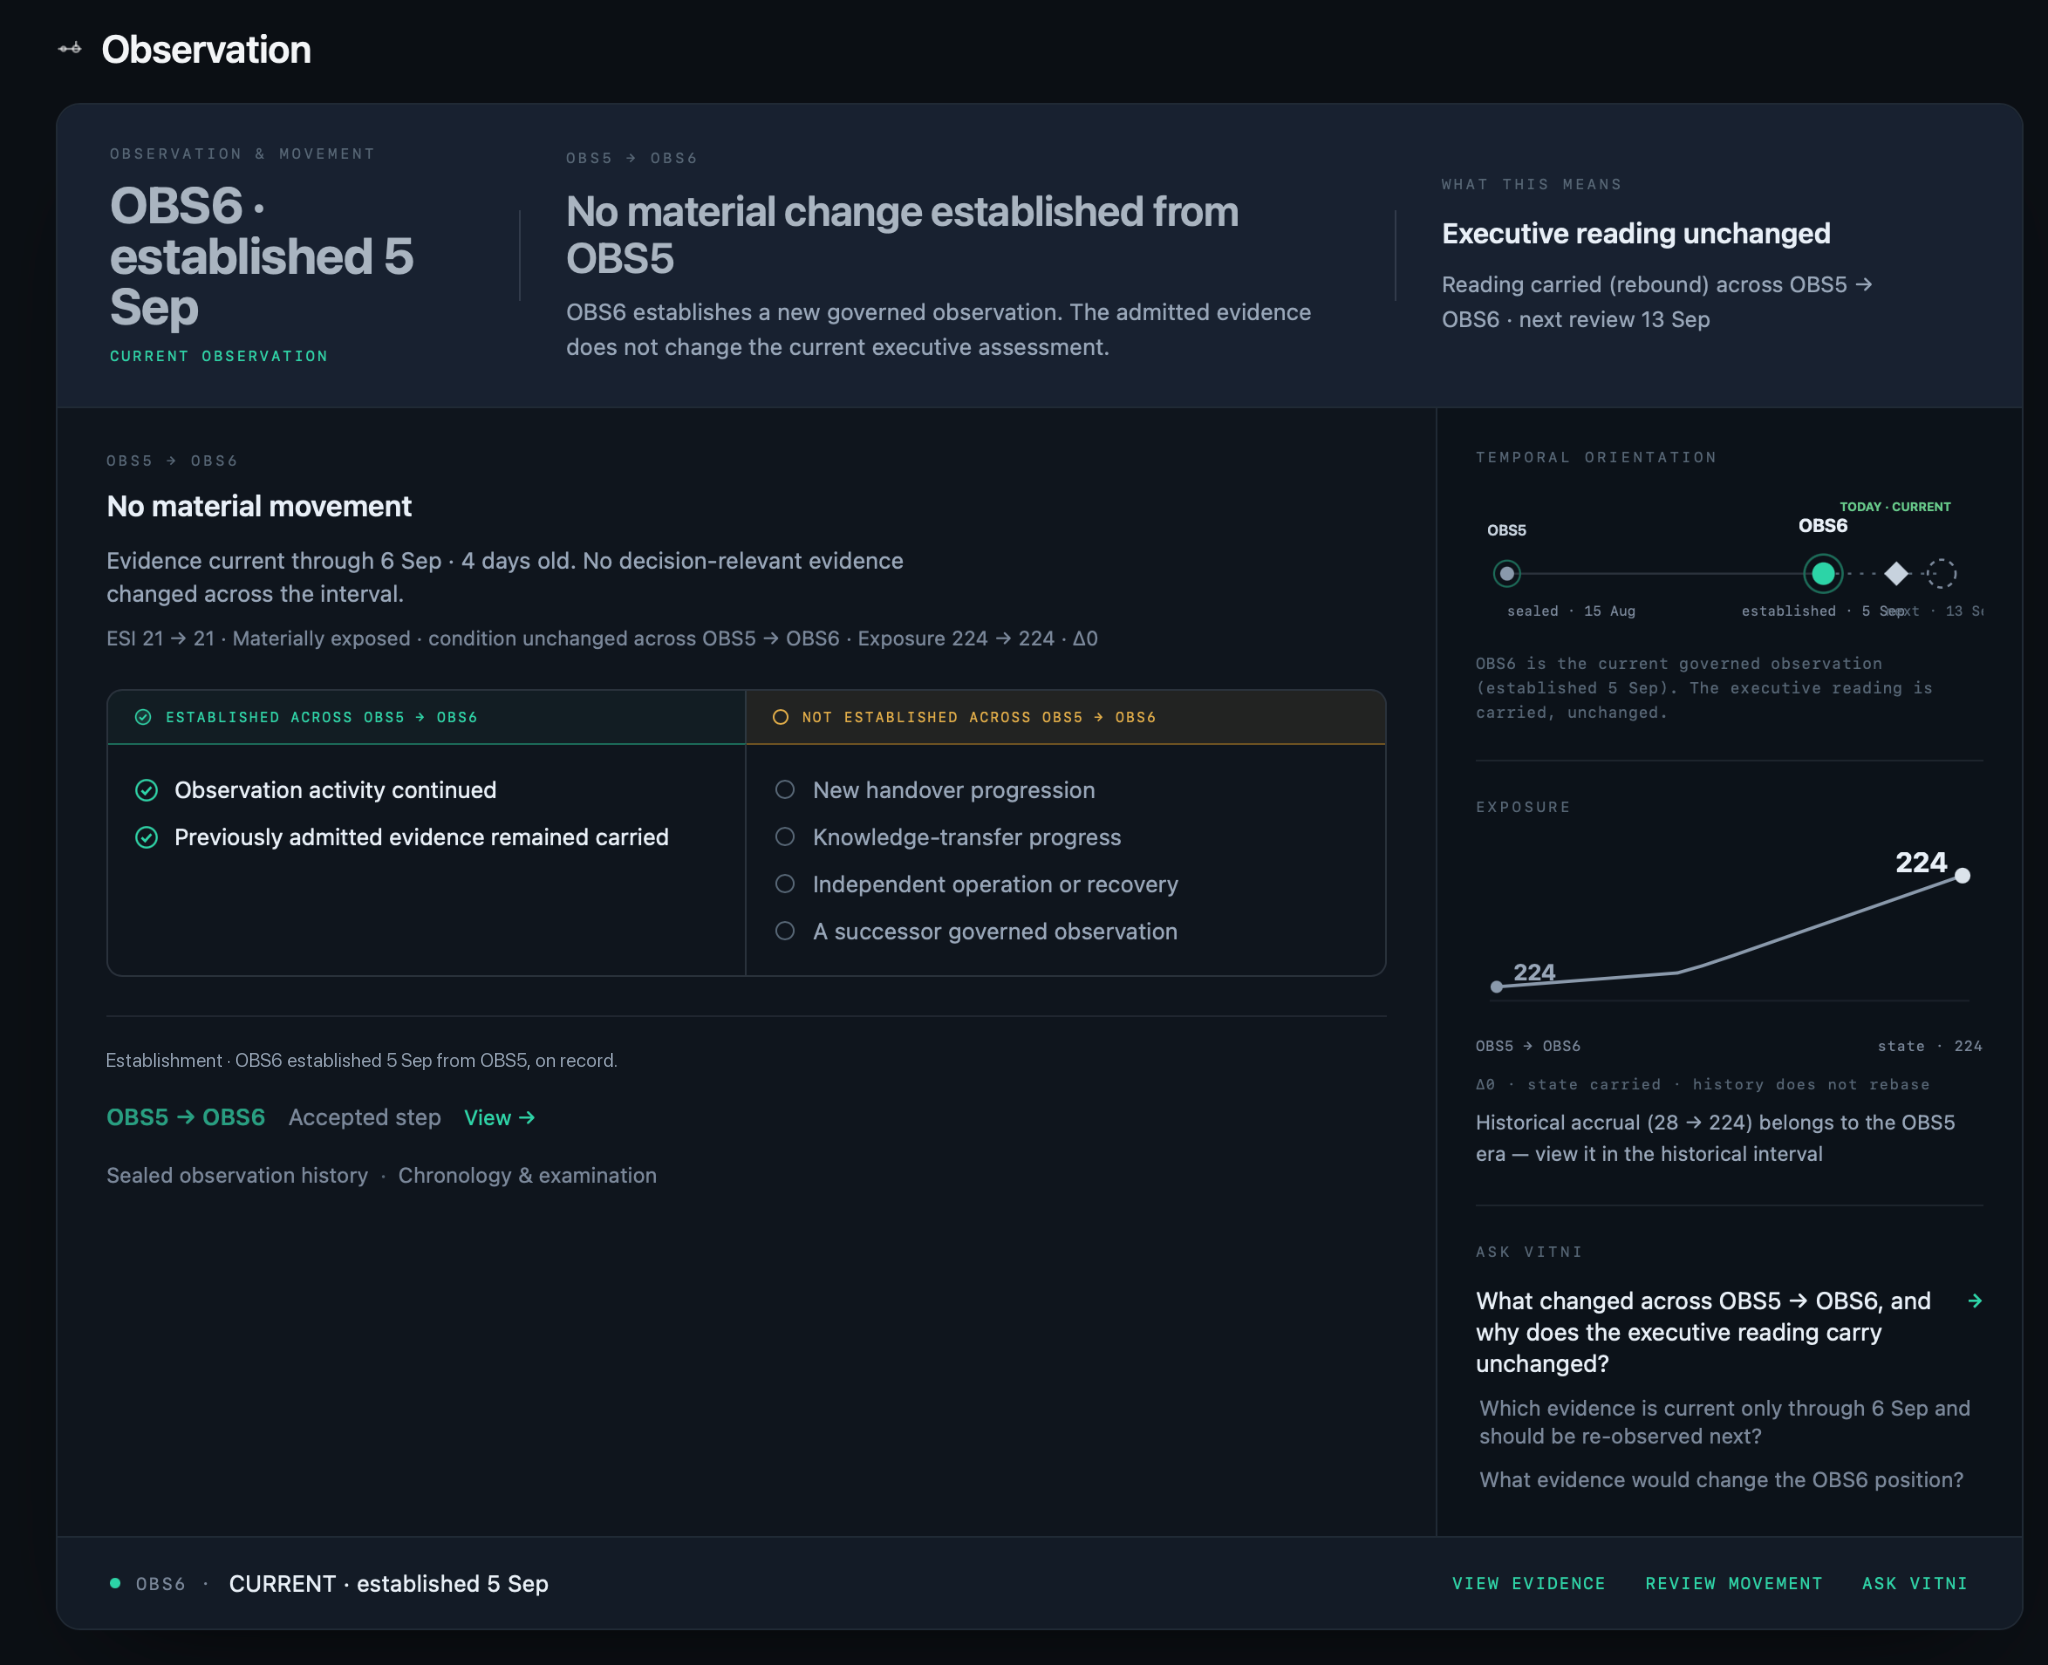Click the green status dot beside OBS6
Screen dimensions: 2048x1665
[115, 1583]
